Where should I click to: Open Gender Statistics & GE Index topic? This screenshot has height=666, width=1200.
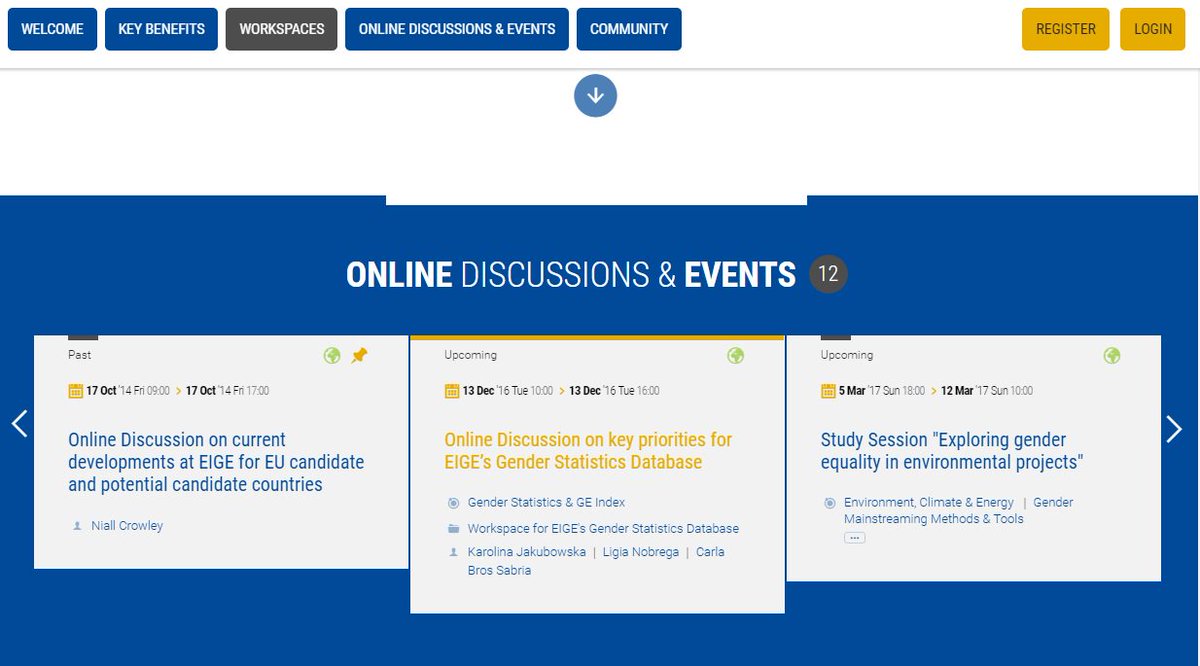[x=546, y=503]
